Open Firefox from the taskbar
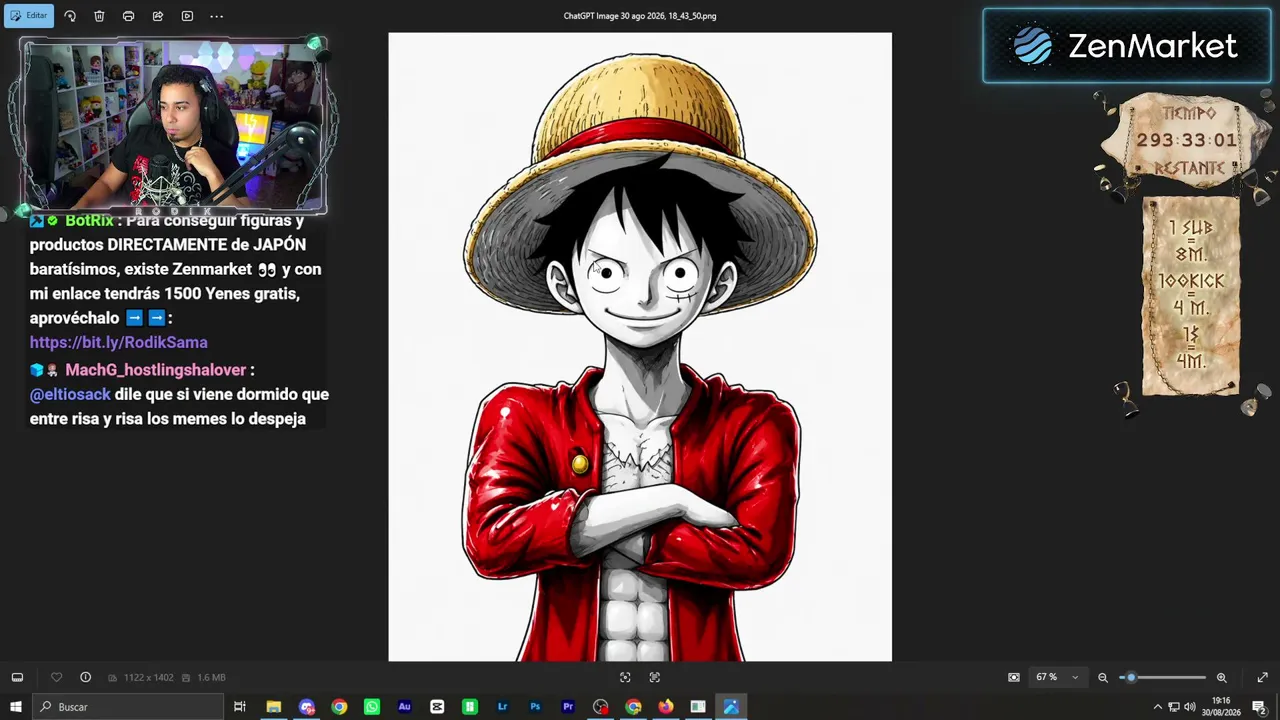The image size is (1280, 720). tap(666, 707)
